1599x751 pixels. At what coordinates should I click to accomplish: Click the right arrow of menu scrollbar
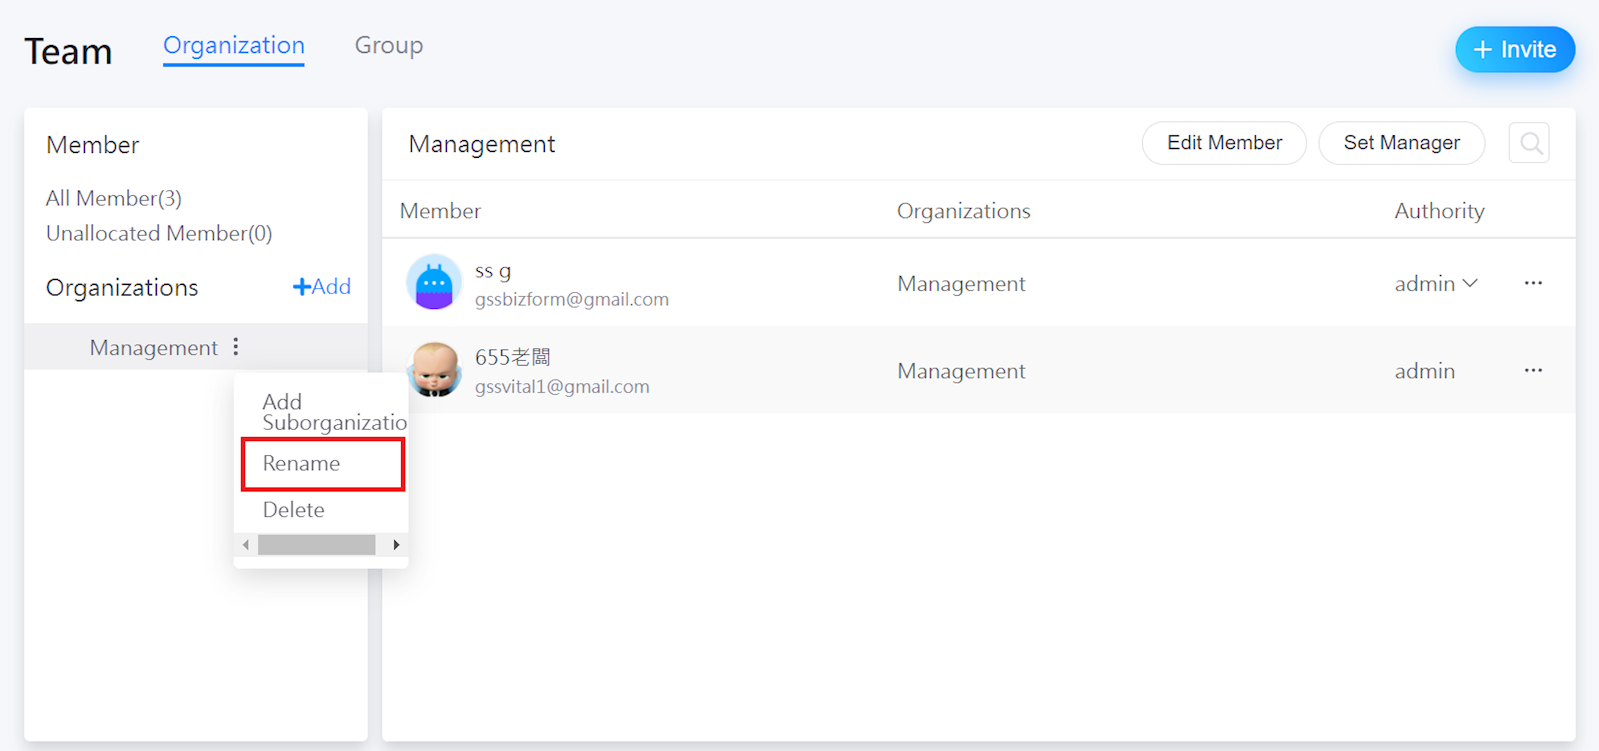[396, 545]
